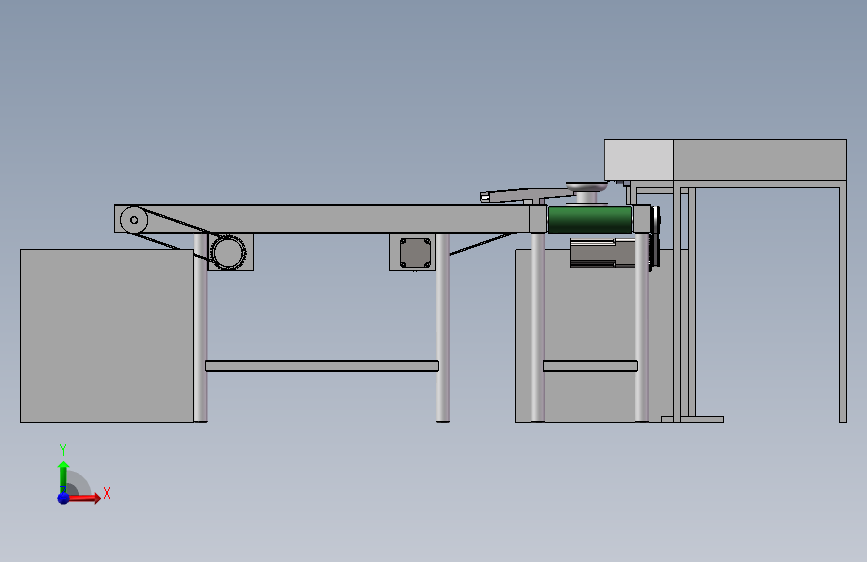The height and width of the screenshot is (562, 867).
Task: Select the large gray block beside conveyor's left legs
Action: 107,336
